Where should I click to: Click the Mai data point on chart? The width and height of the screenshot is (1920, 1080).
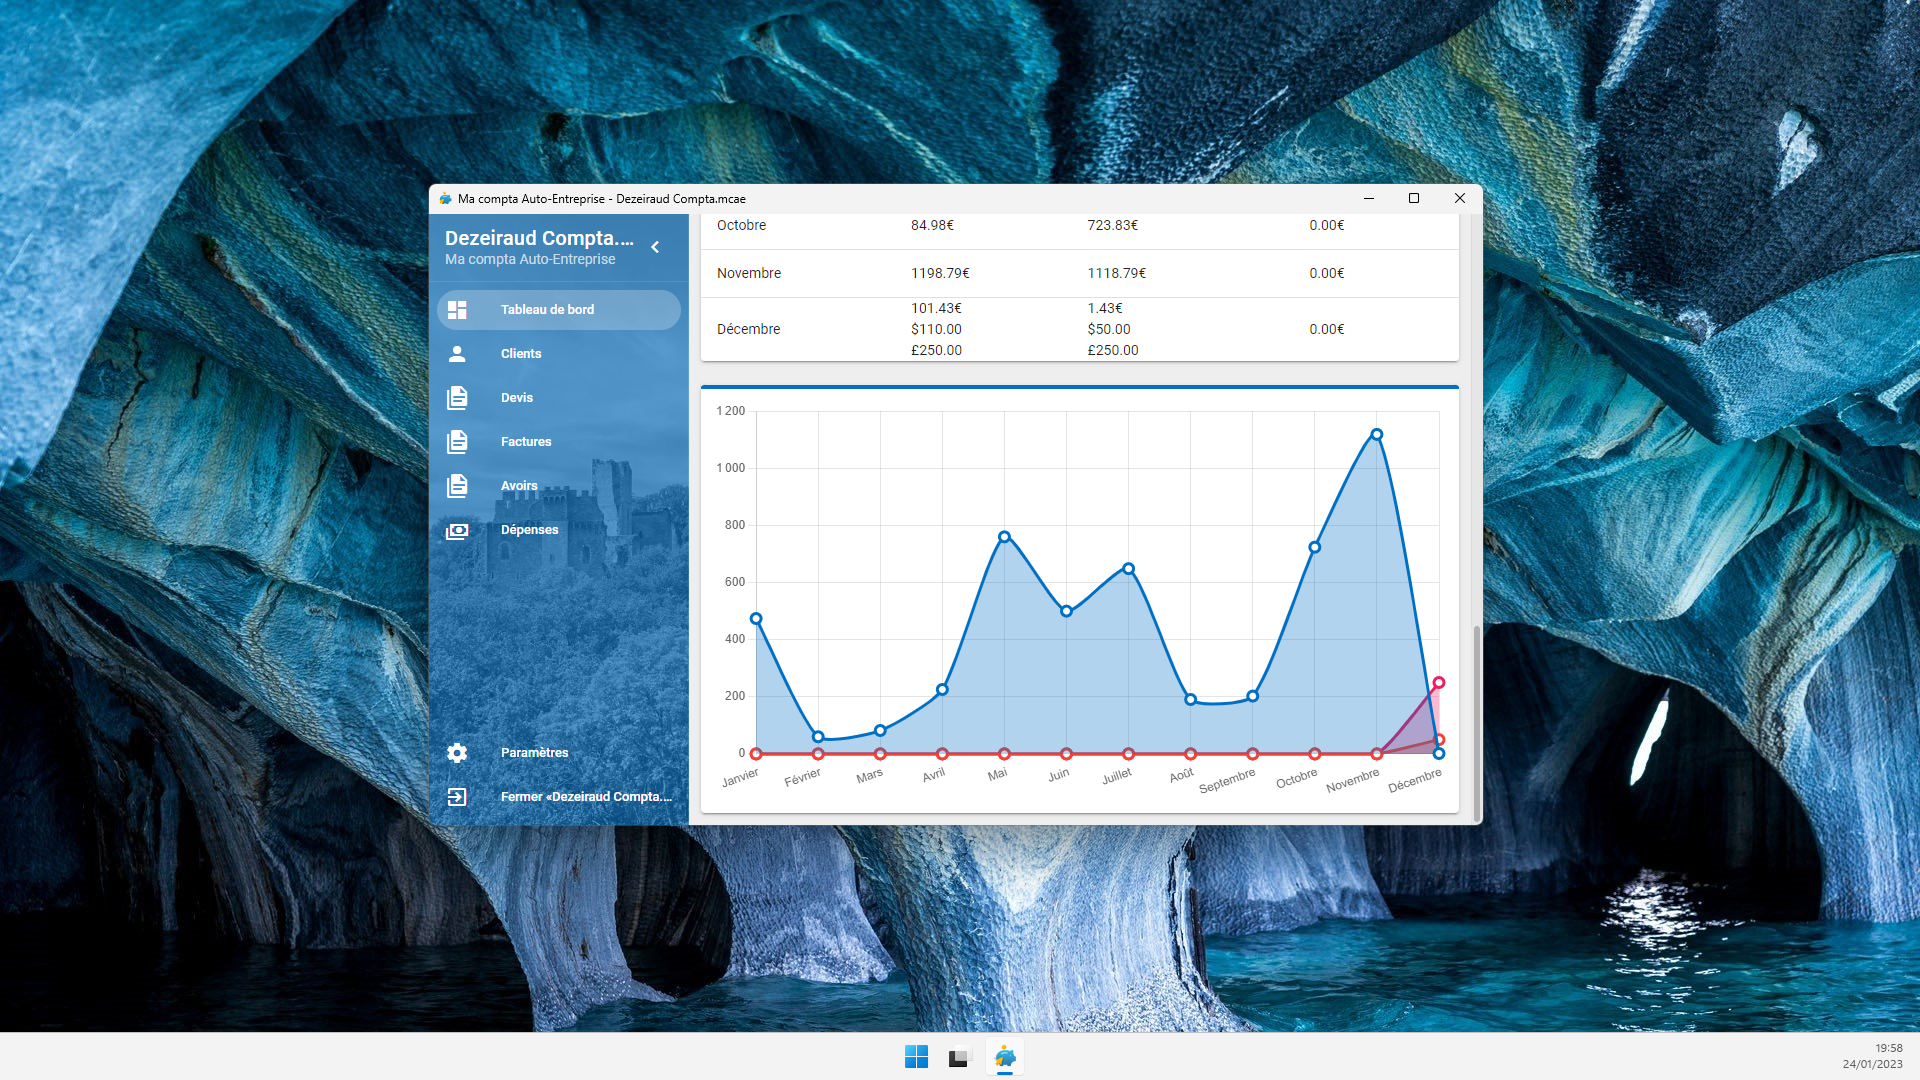pyautogui.click(x=1004, y=537)
